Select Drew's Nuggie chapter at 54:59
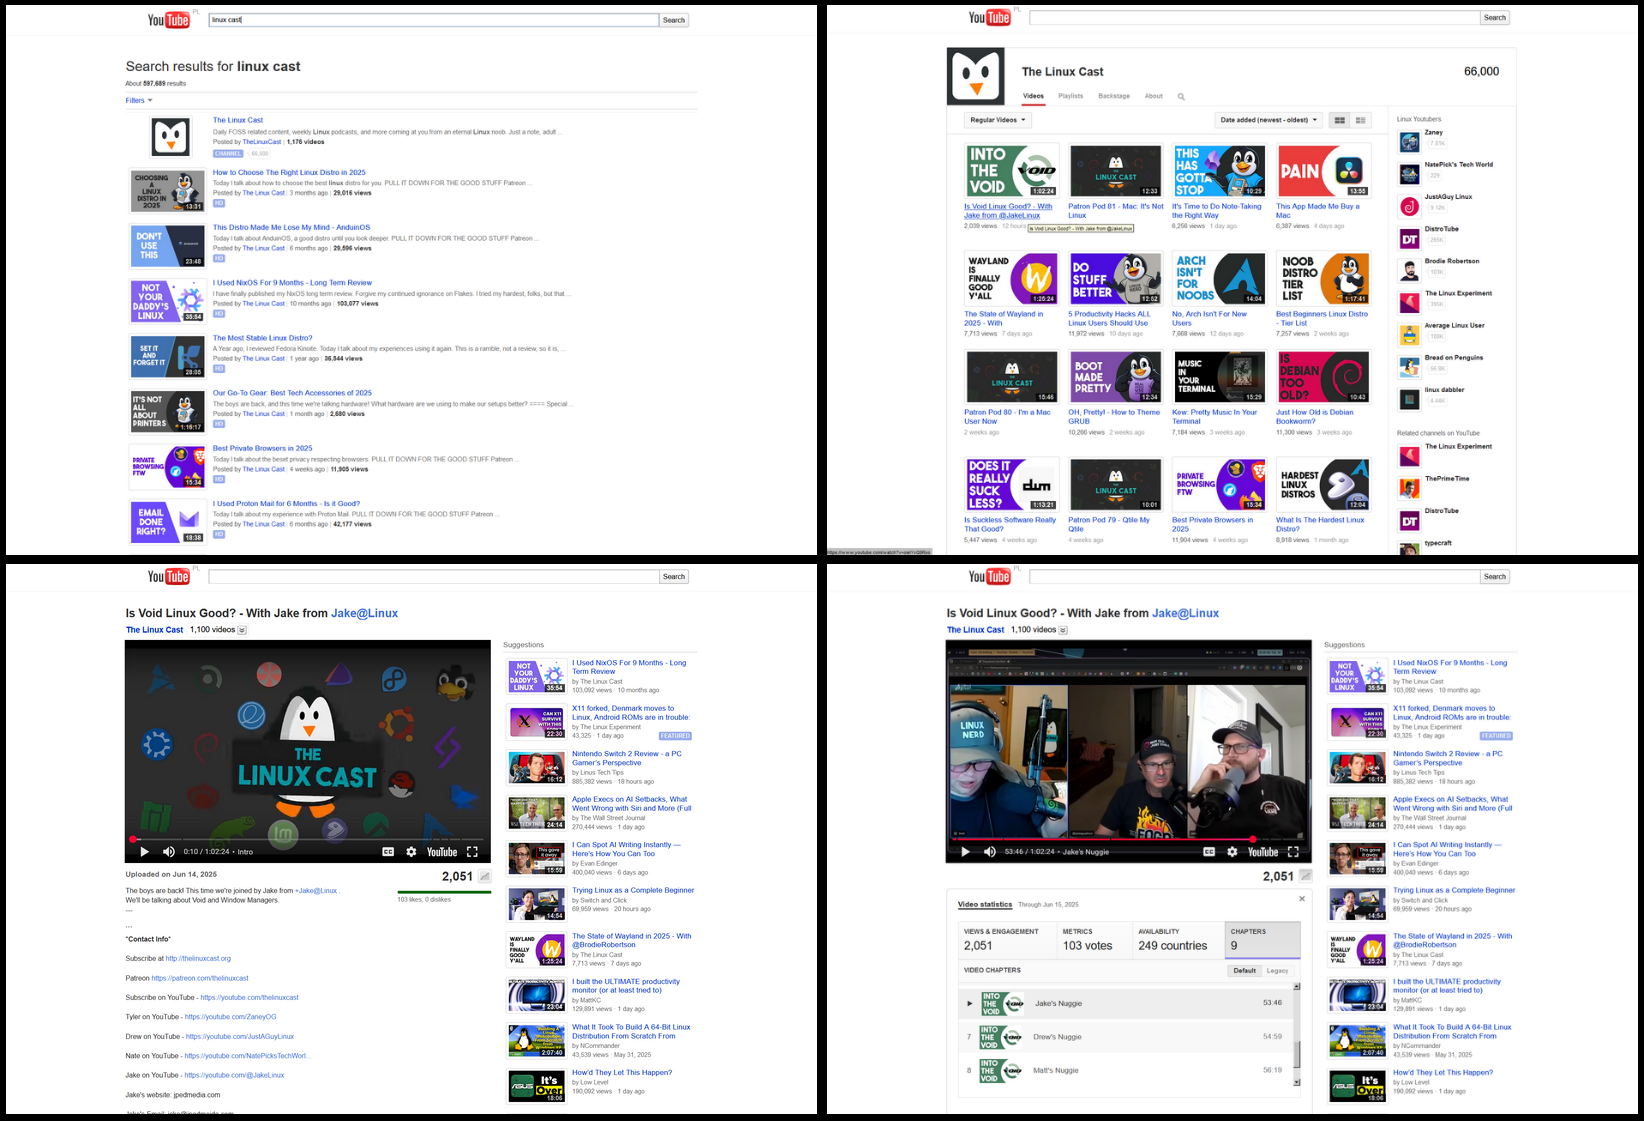The height and width of the screenshot is (1121, 1644). coord(1125,1037)
